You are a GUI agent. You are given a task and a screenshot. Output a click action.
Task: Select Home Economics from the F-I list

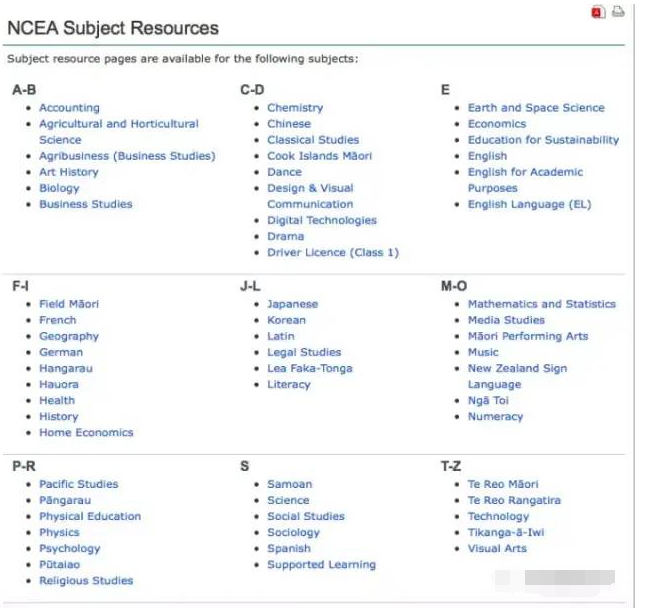point(86,433)
